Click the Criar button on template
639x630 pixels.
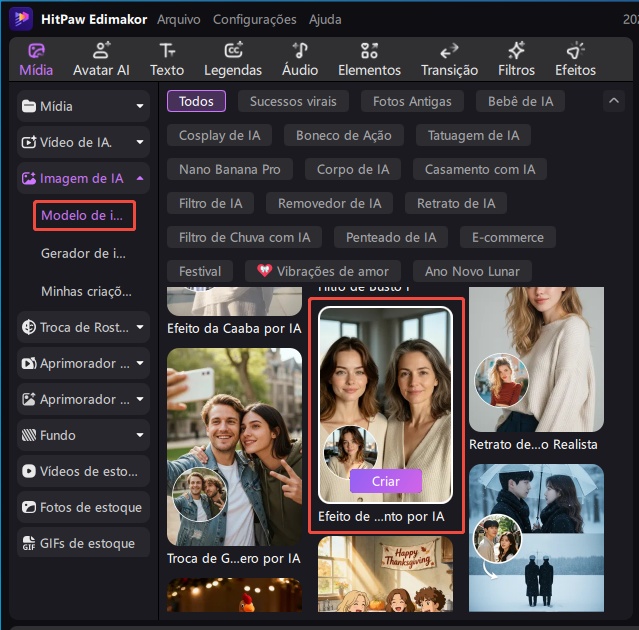coord(385,481)
